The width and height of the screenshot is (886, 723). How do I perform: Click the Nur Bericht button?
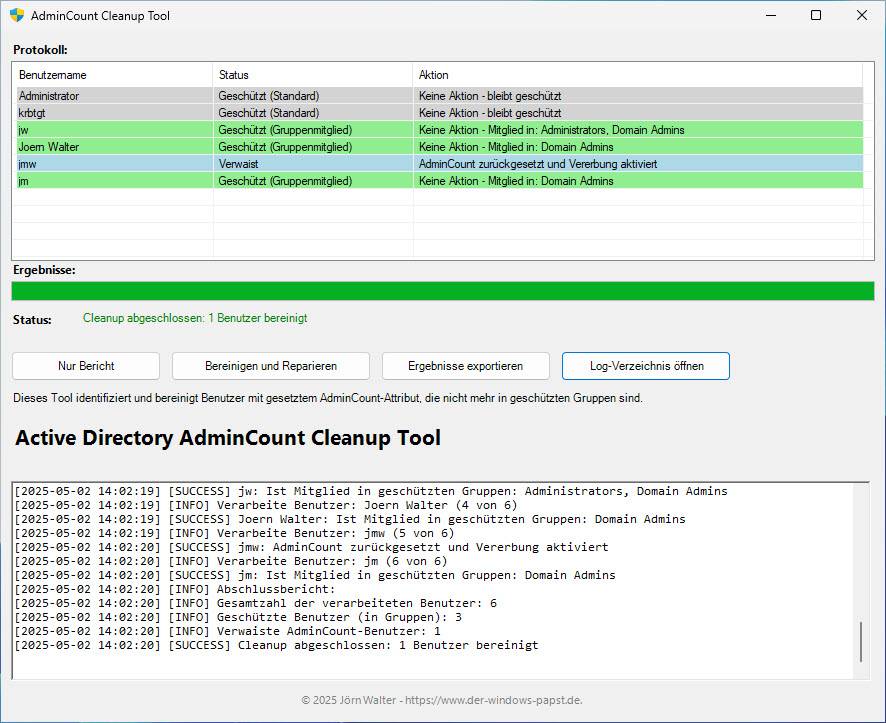pyautogui.click(x=85, y=366)
